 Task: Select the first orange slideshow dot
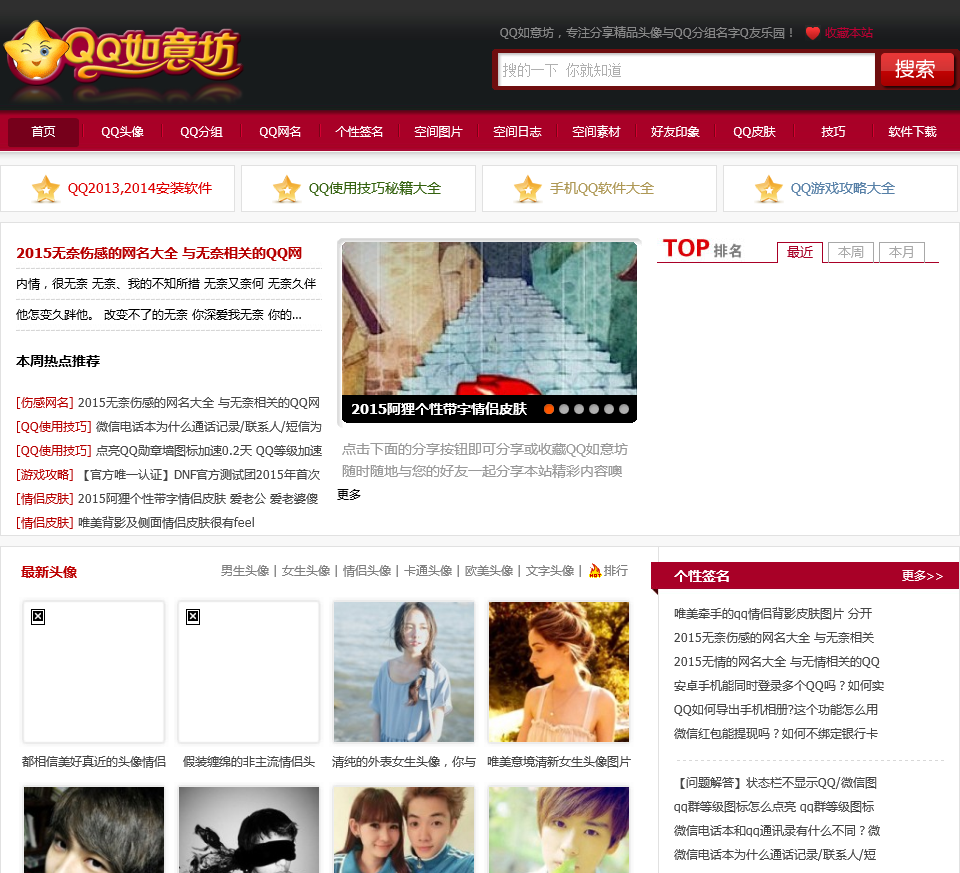click(x=549, y=409)
